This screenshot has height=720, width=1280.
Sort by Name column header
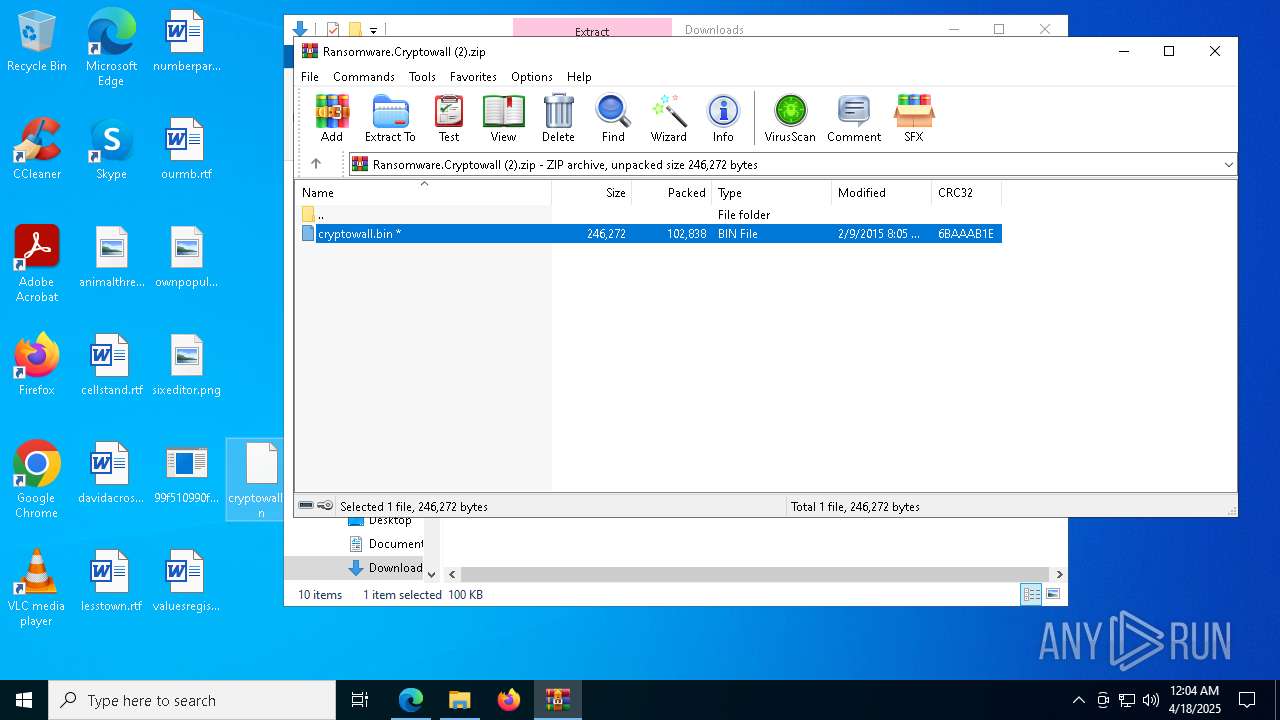(x=424, y=193)
